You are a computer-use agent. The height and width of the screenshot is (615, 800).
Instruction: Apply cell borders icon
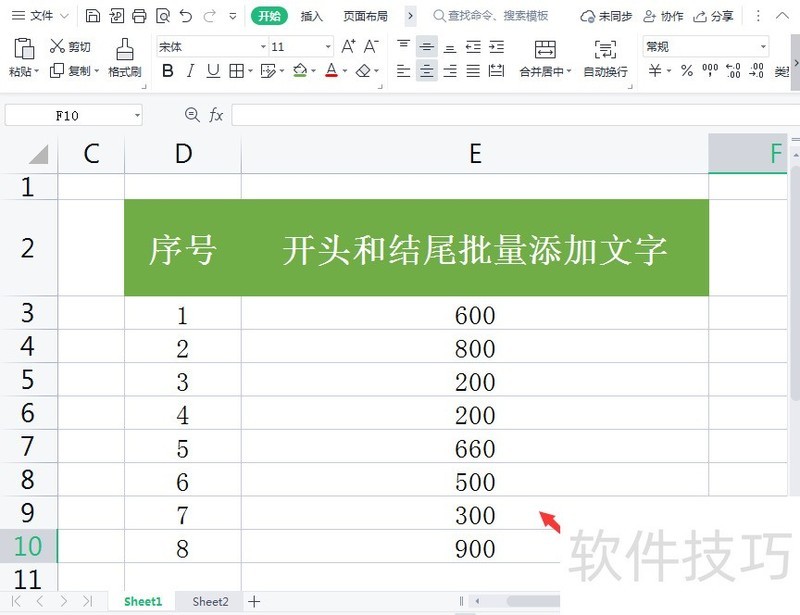236,70
